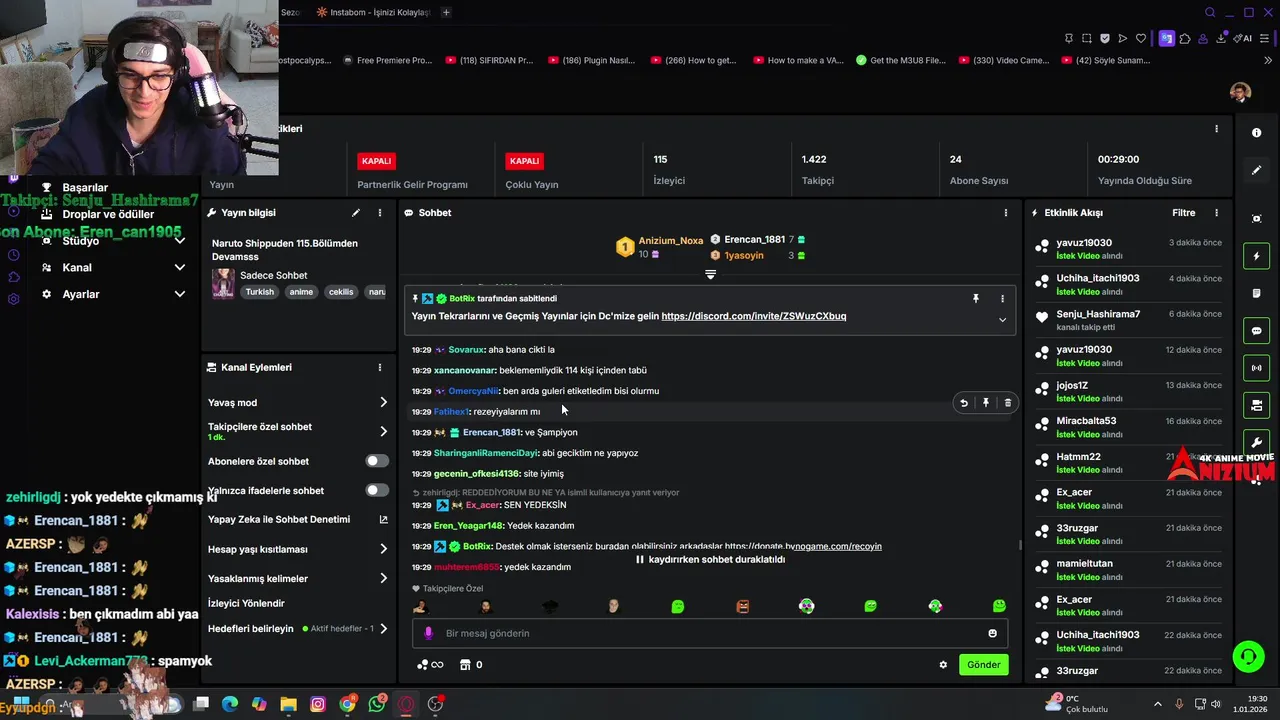Viewport: 1280px width, 720px height.
Task: Edit stream info with pencil icon
Action: pyautogui.click(x=355, y=213)
